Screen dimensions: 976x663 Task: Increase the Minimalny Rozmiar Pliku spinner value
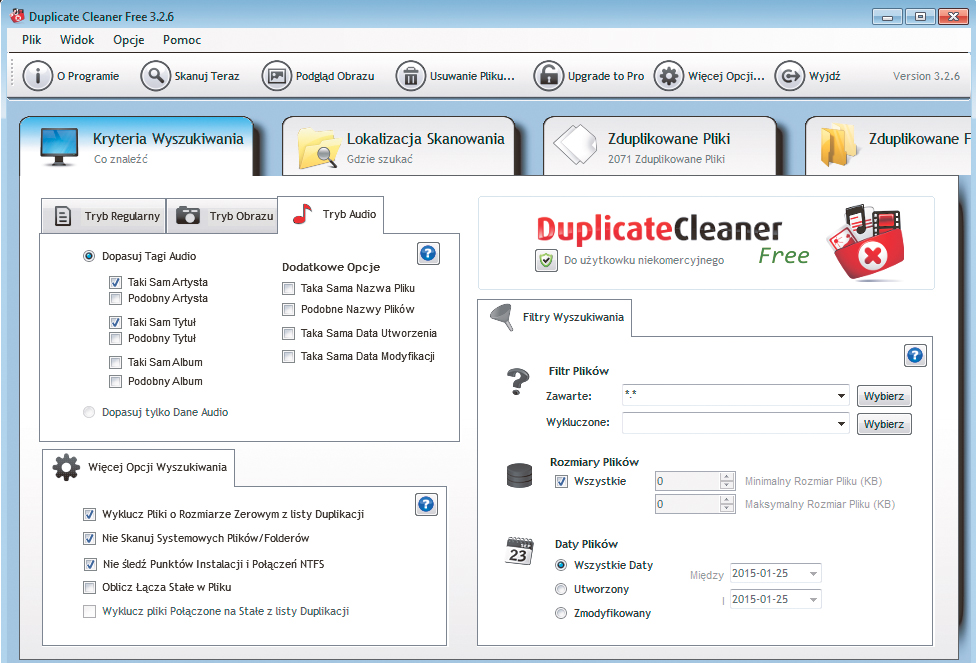click(x=727, y=477)
